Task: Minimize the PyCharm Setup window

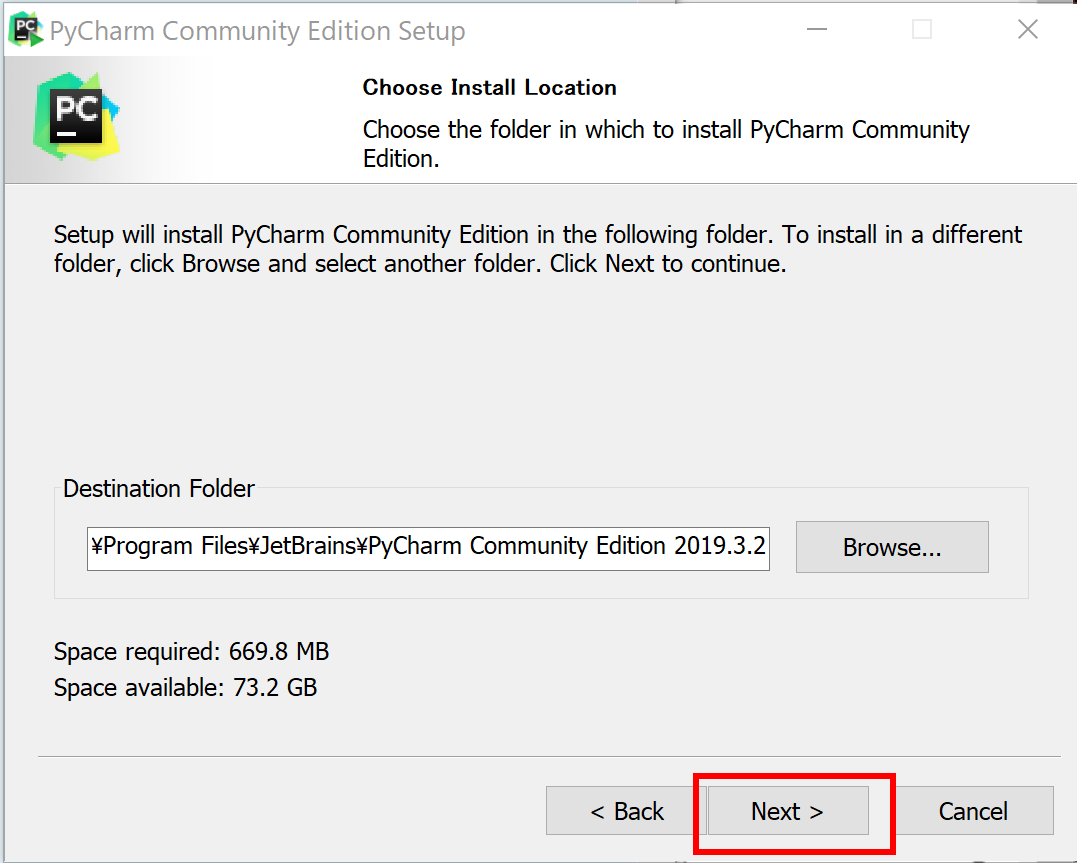Action: (817, 30)
